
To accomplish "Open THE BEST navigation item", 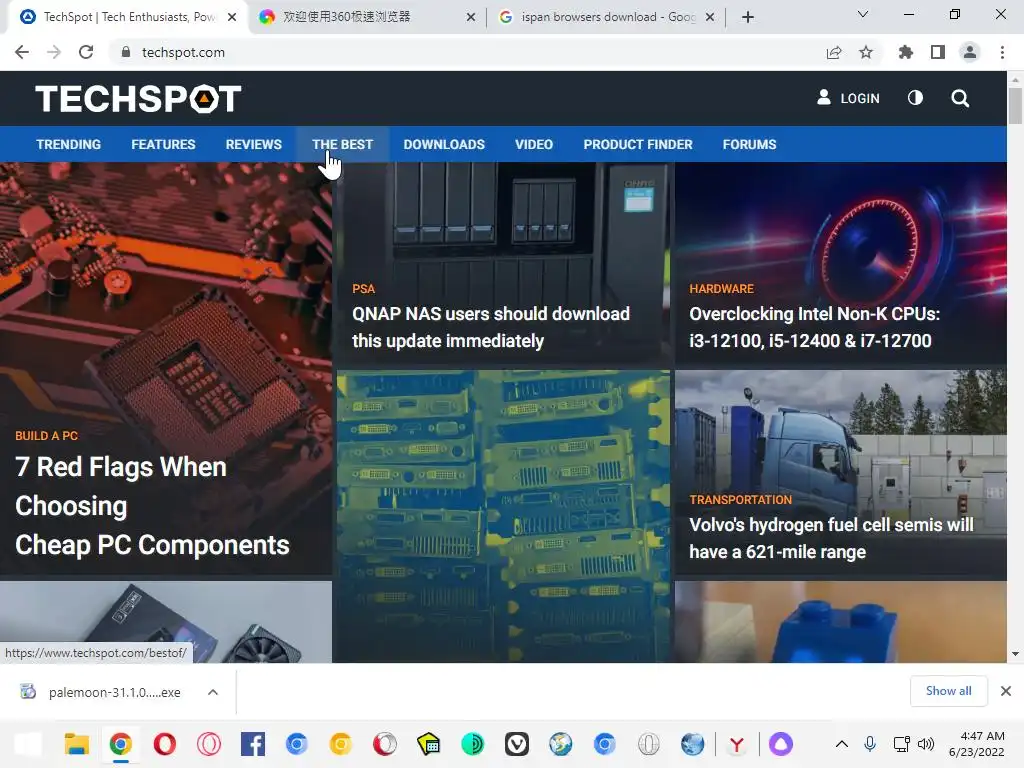I will [342, 144].
